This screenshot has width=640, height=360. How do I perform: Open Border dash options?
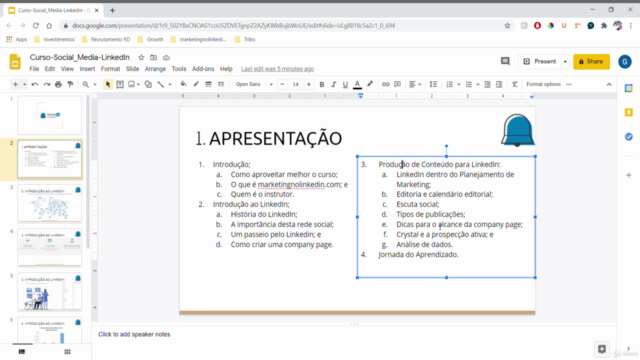pyautogui.click(x=221, y=84)
